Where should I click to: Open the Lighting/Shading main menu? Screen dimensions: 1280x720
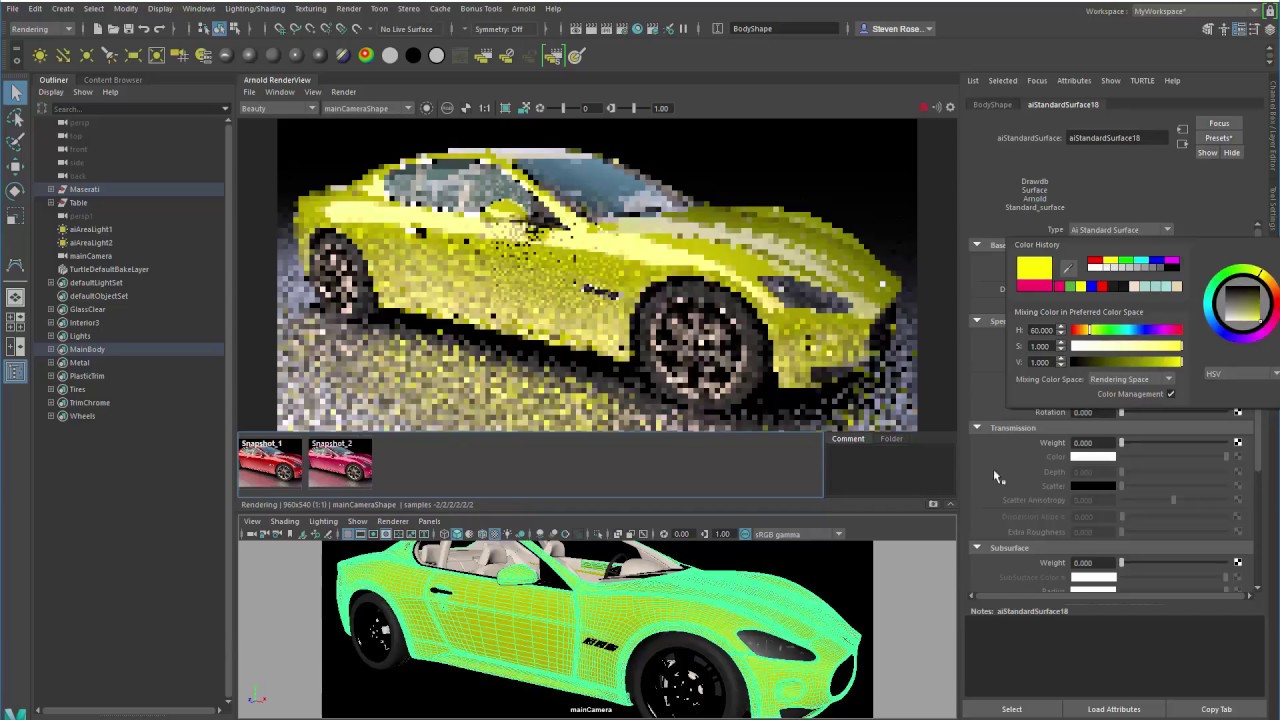coord(255,9)
